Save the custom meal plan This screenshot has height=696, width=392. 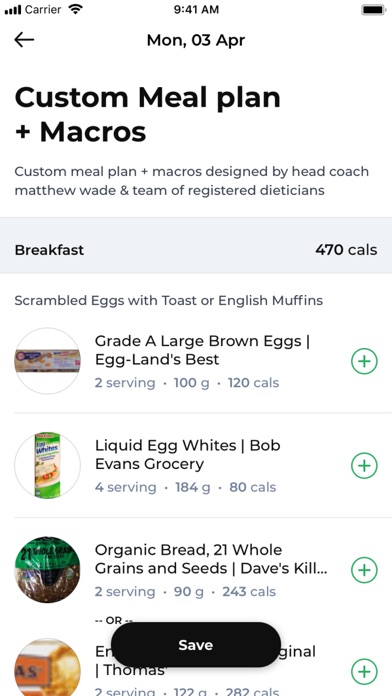click(x=196, y=645)
